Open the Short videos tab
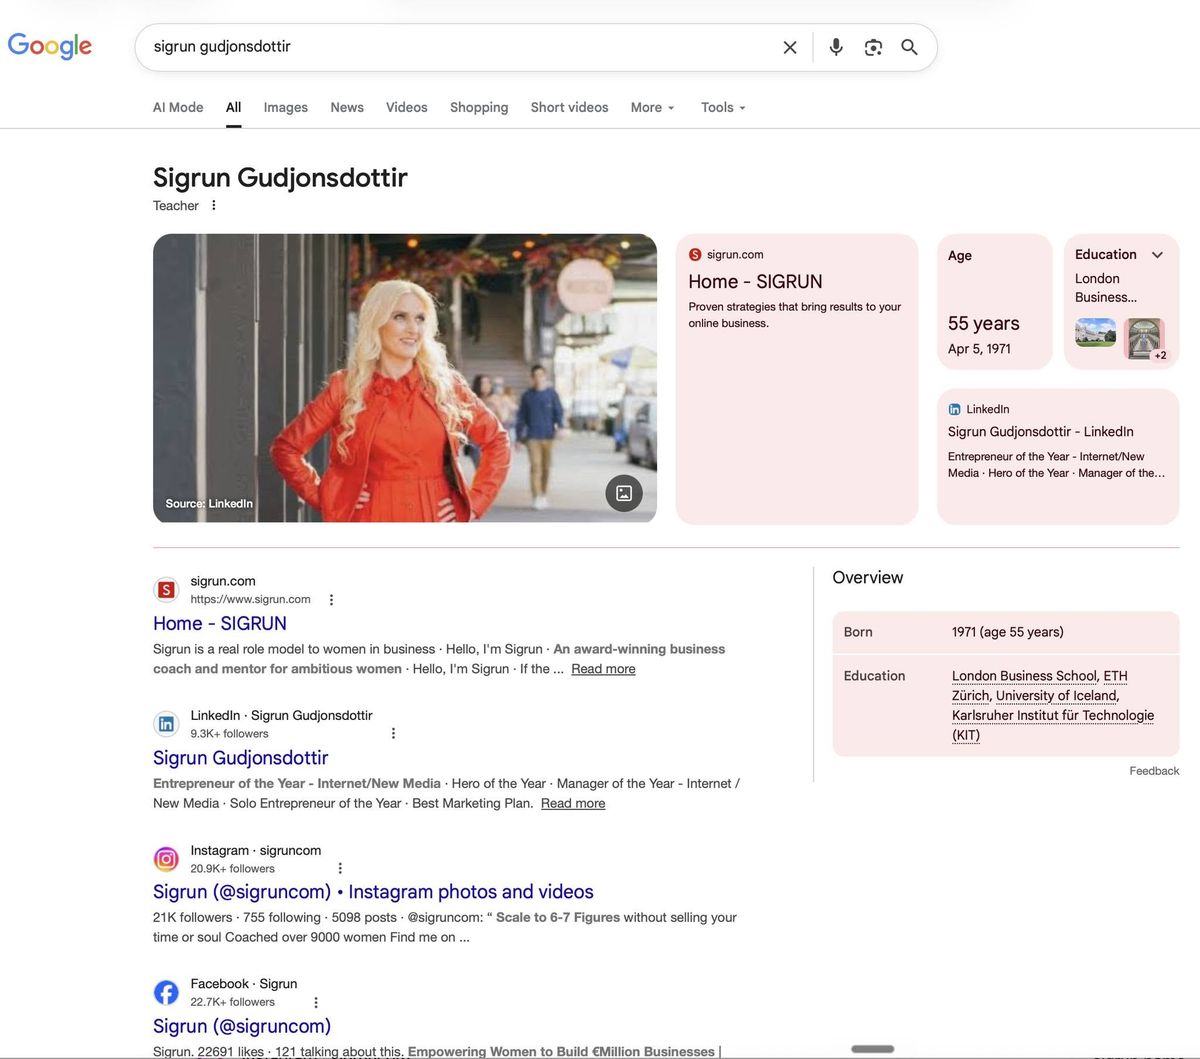Screen dimensions: 1200x1059 569,107
